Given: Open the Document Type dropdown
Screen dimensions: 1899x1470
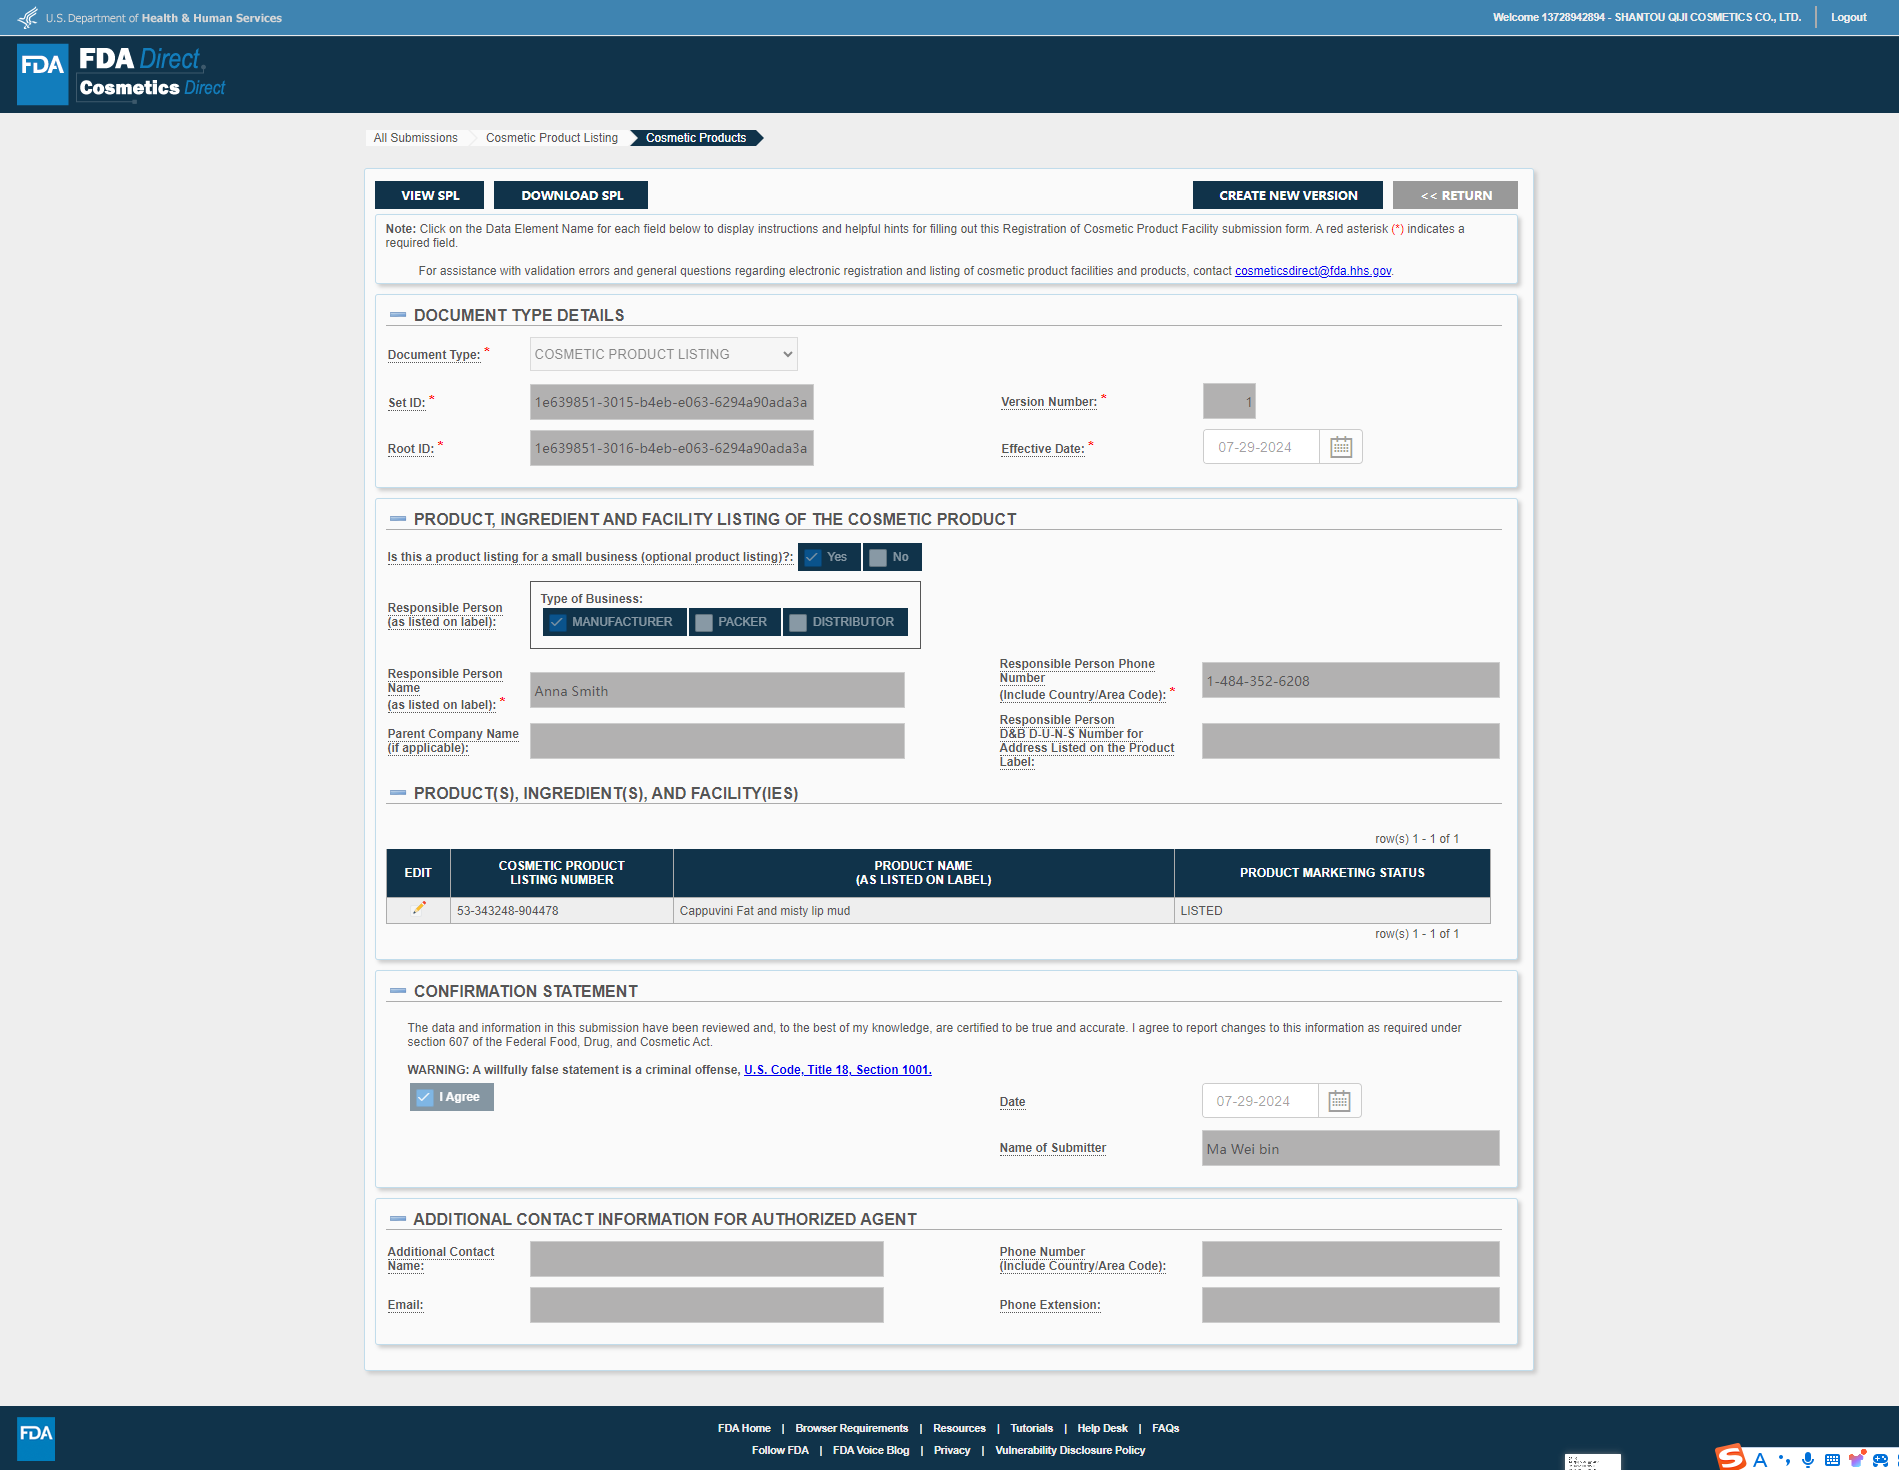Looking at the screenshot, I should [x=663, y=354].
